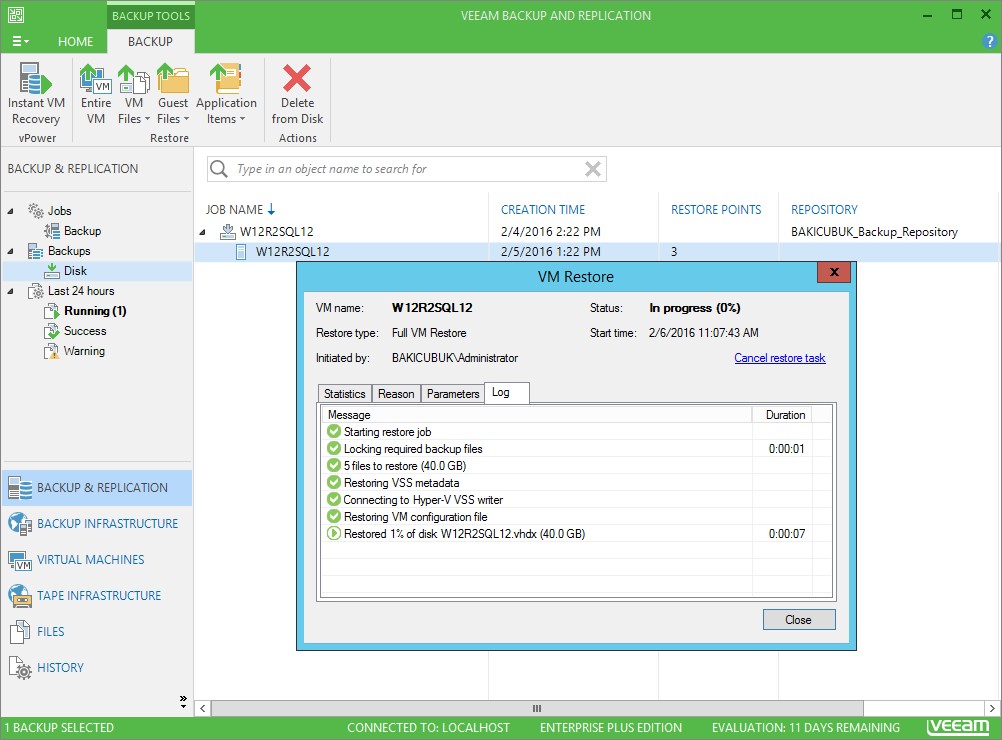
Task: Collapse the Jobs tree node
Action: (x=11, y=211)
